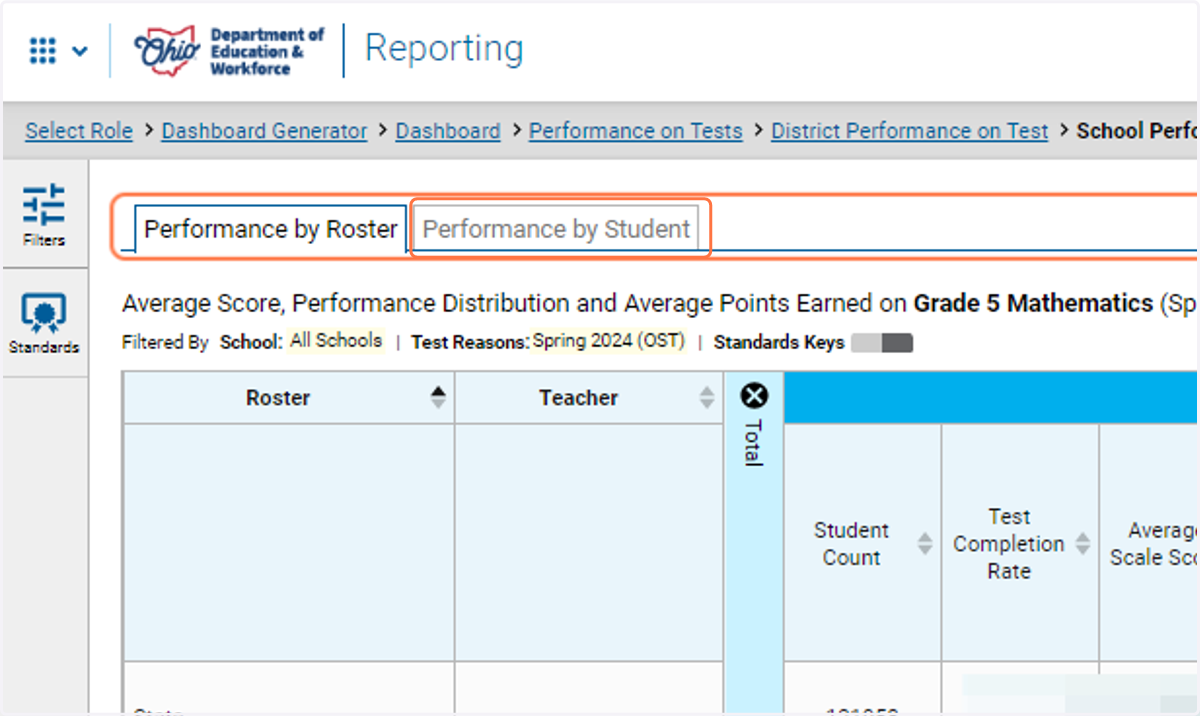Click the Teacher column header
The width and height of the screenshot is (1200, 716).
589,398
